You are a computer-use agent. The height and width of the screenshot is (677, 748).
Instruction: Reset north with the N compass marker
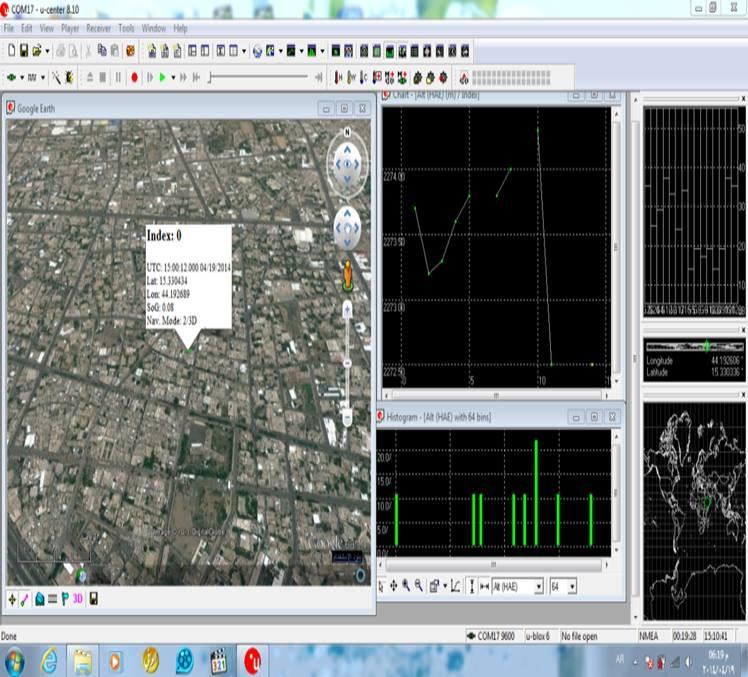pos(347,132)
